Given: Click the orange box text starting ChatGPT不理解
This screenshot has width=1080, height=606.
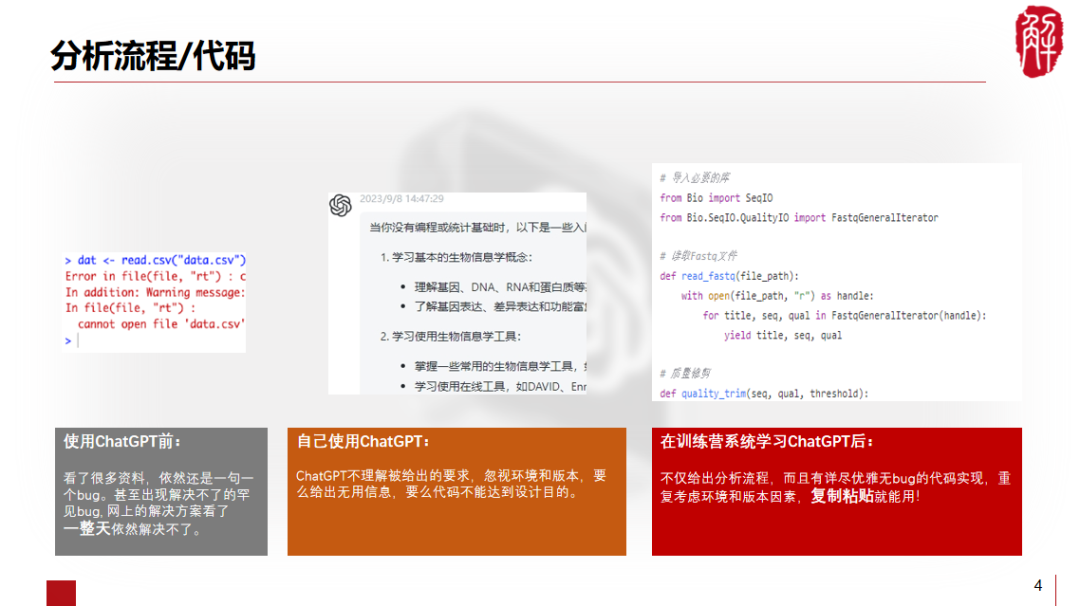Looking at the screenshot, I should pyautogui.click(x=451, y=483).
